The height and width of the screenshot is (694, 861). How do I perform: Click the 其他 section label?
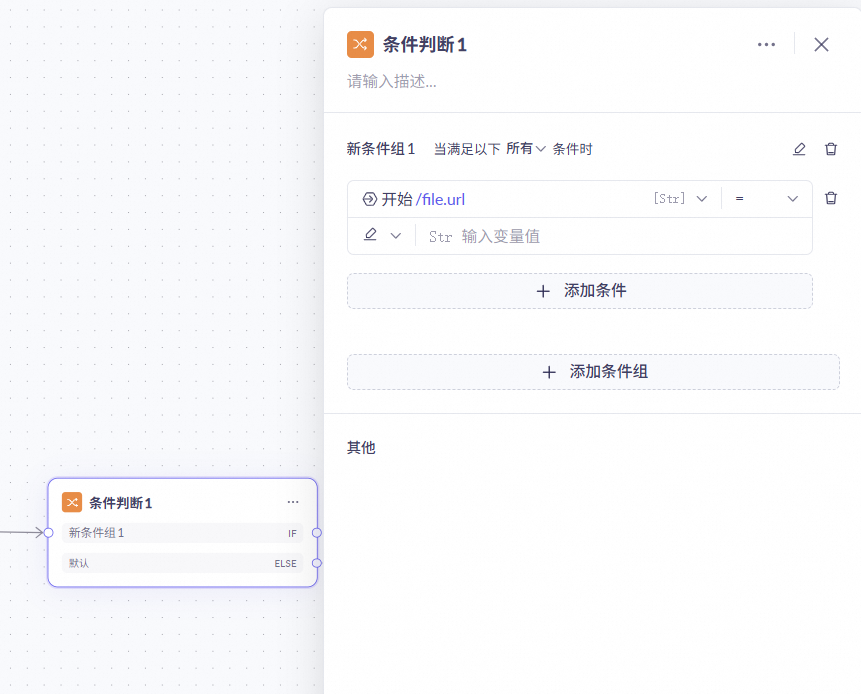pyautogui.click(x=361, y=448)
